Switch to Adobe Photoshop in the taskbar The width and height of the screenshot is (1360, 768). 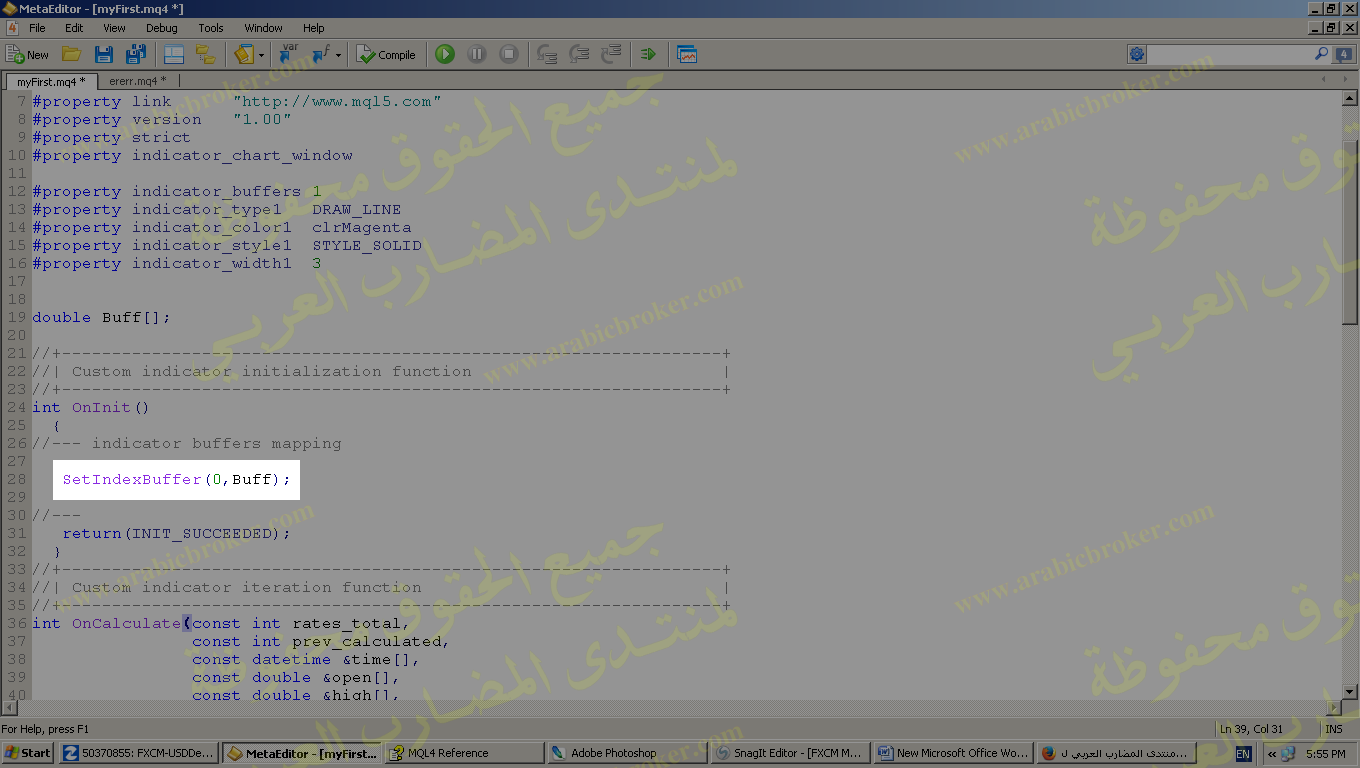[627, 753]
